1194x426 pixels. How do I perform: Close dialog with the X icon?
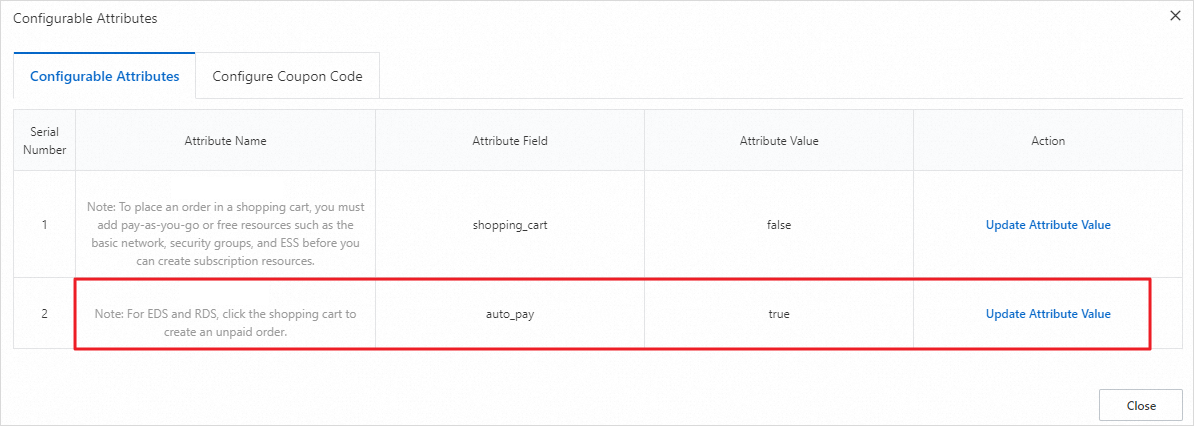point(1174,15)
